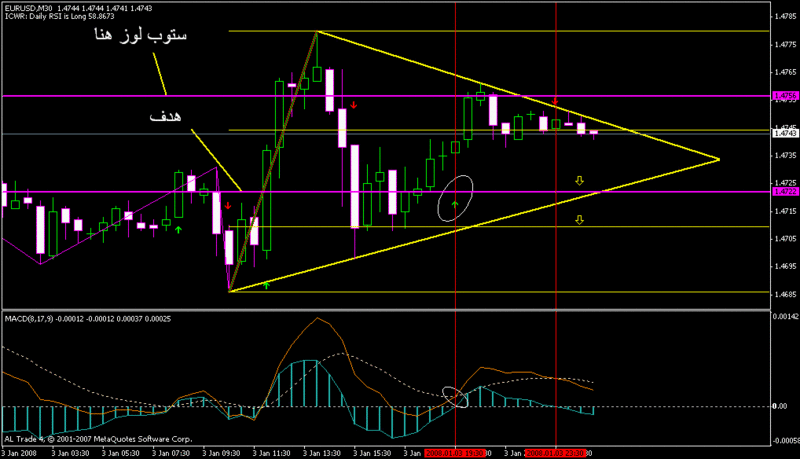The width and height of the screenshot is (800, 459).
Task: Click the '3 Jan 13:30' time axis label
Action: [321, 453]
